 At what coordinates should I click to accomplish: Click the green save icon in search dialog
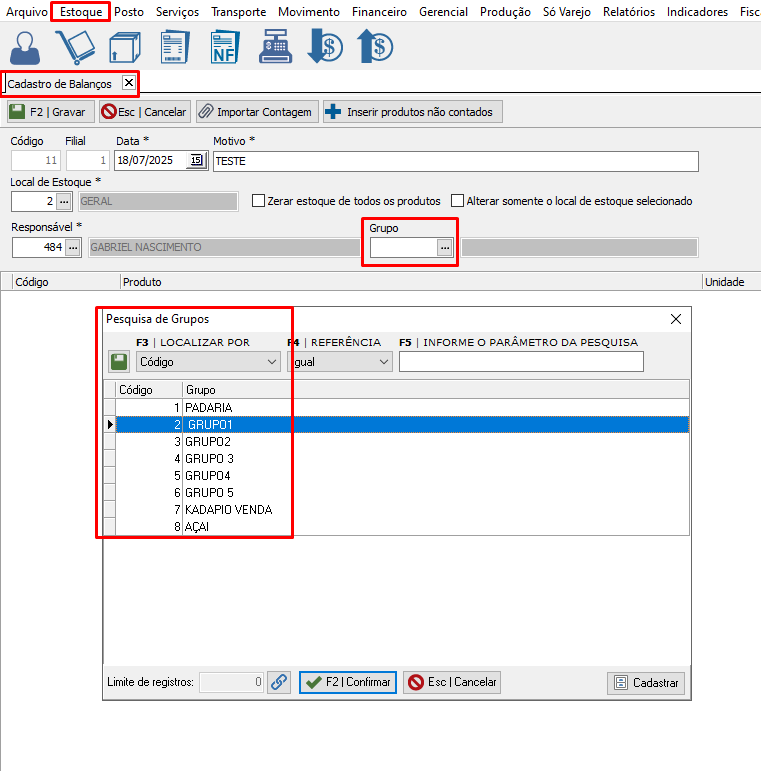coord(119,362)
